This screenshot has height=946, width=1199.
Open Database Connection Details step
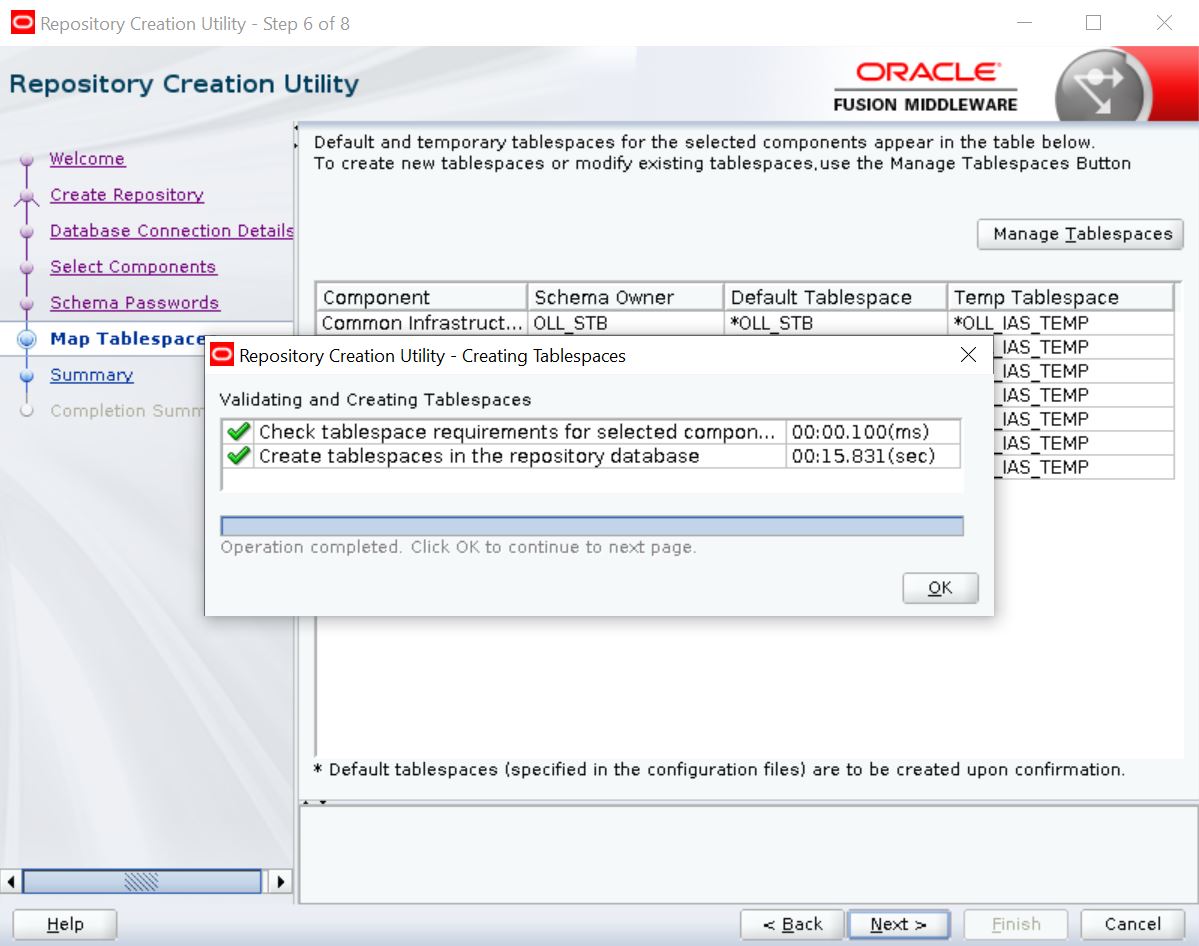172,231
